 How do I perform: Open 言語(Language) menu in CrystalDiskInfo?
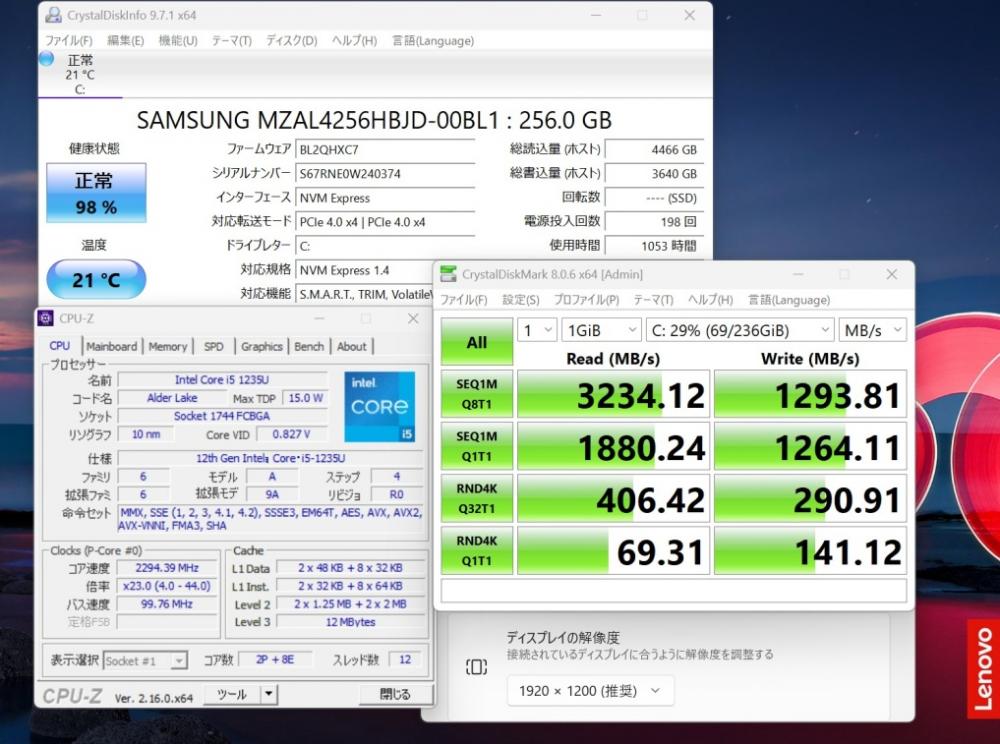(432, 41)
